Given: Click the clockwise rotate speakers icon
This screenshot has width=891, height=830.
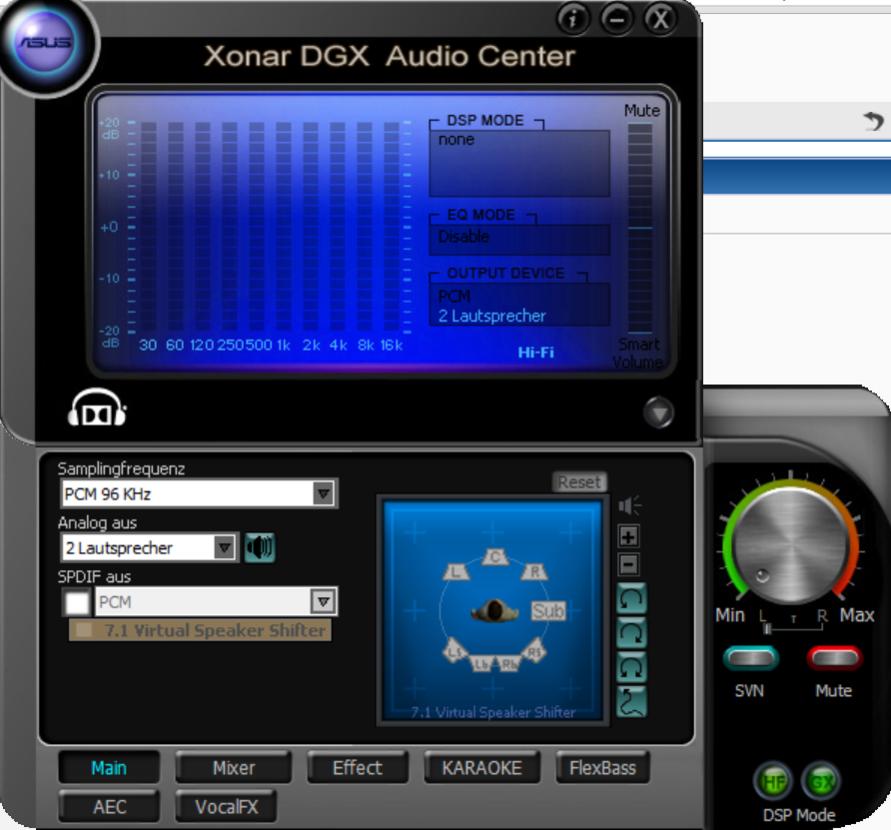Looking at the screenshot, I should coord(632,632).
